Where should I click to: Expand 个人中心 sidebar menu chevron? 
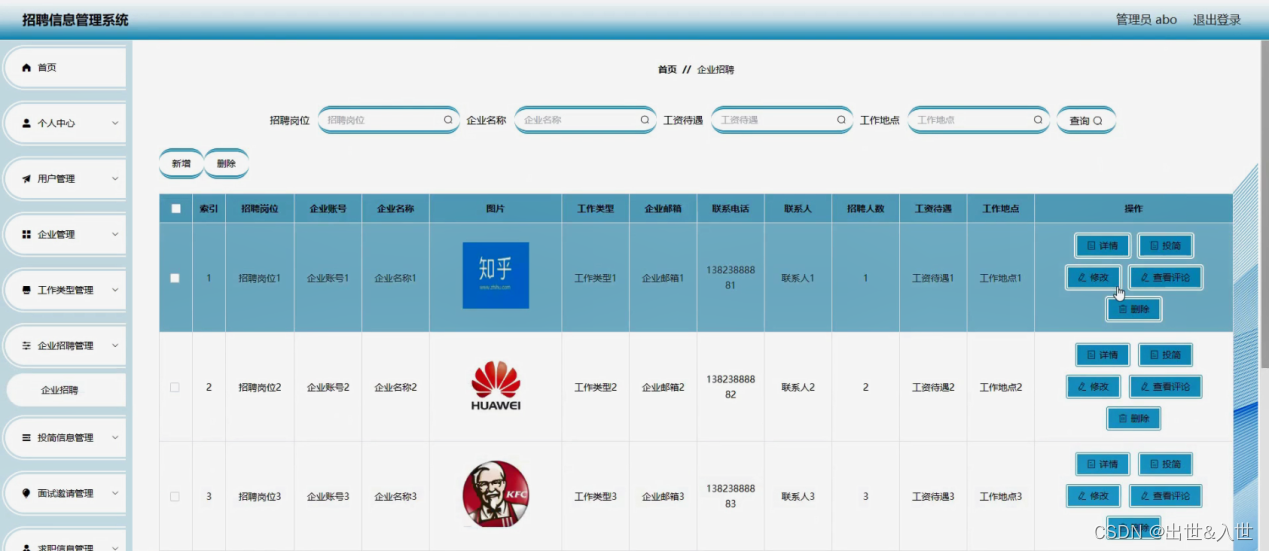115,124
